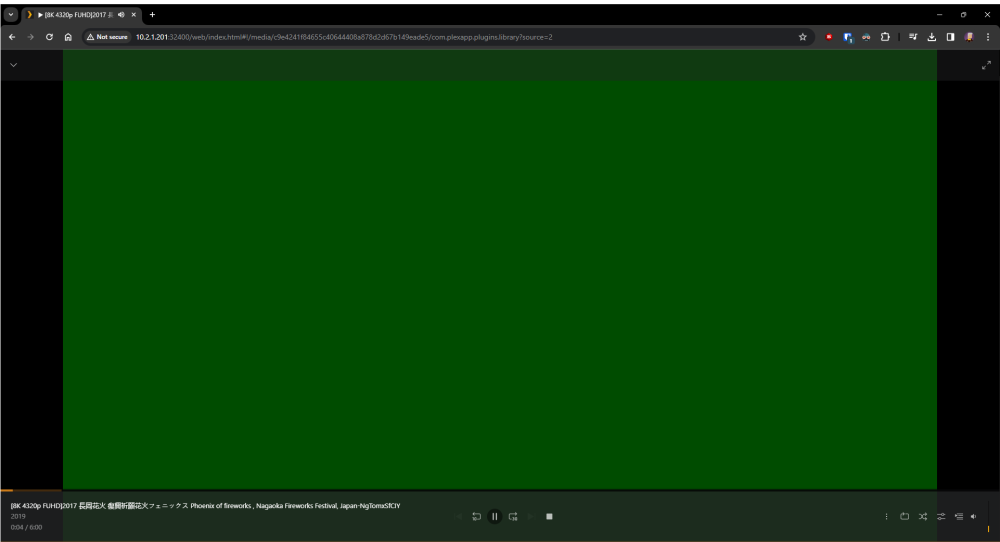Mute the tab with the speaker icon
Image resolution: width=1000 pixels, height=542 pixels.
(121, 15)
